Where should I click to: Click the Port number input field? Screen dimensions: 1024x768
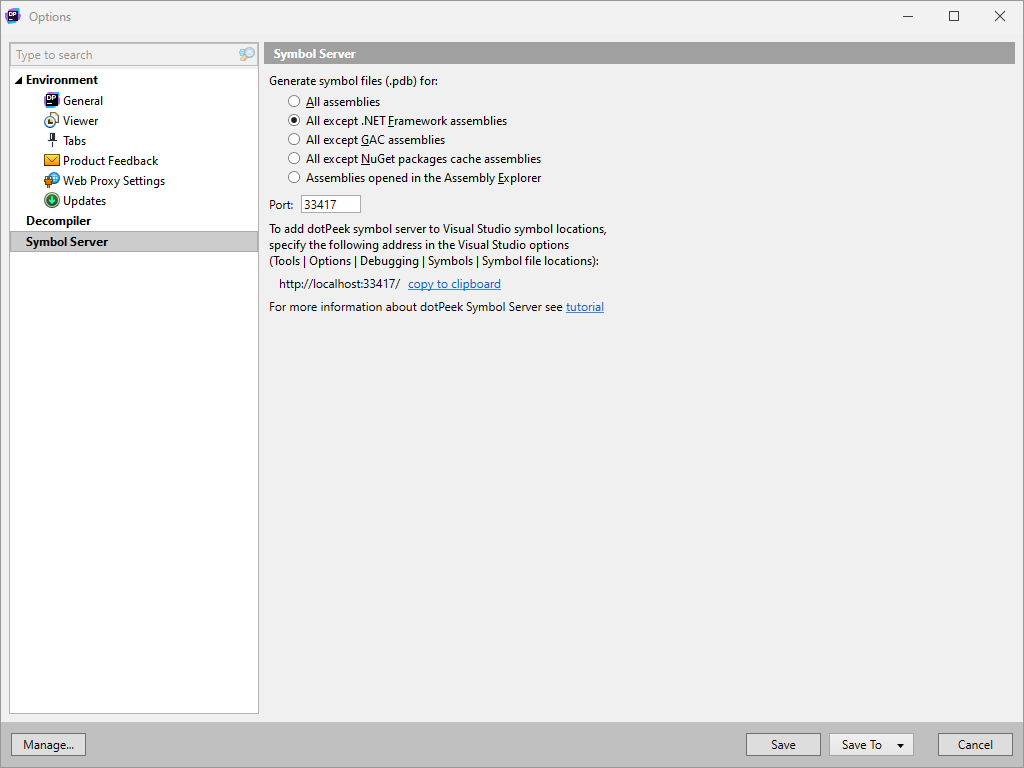(x=330, y=204)
